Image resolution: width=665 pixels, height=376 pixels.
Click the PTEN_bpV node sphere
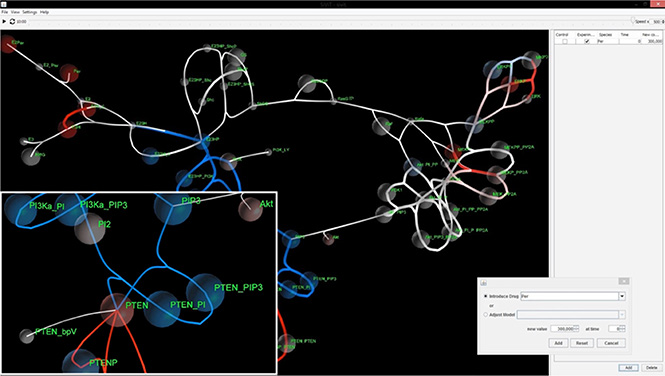pos(27,336)
